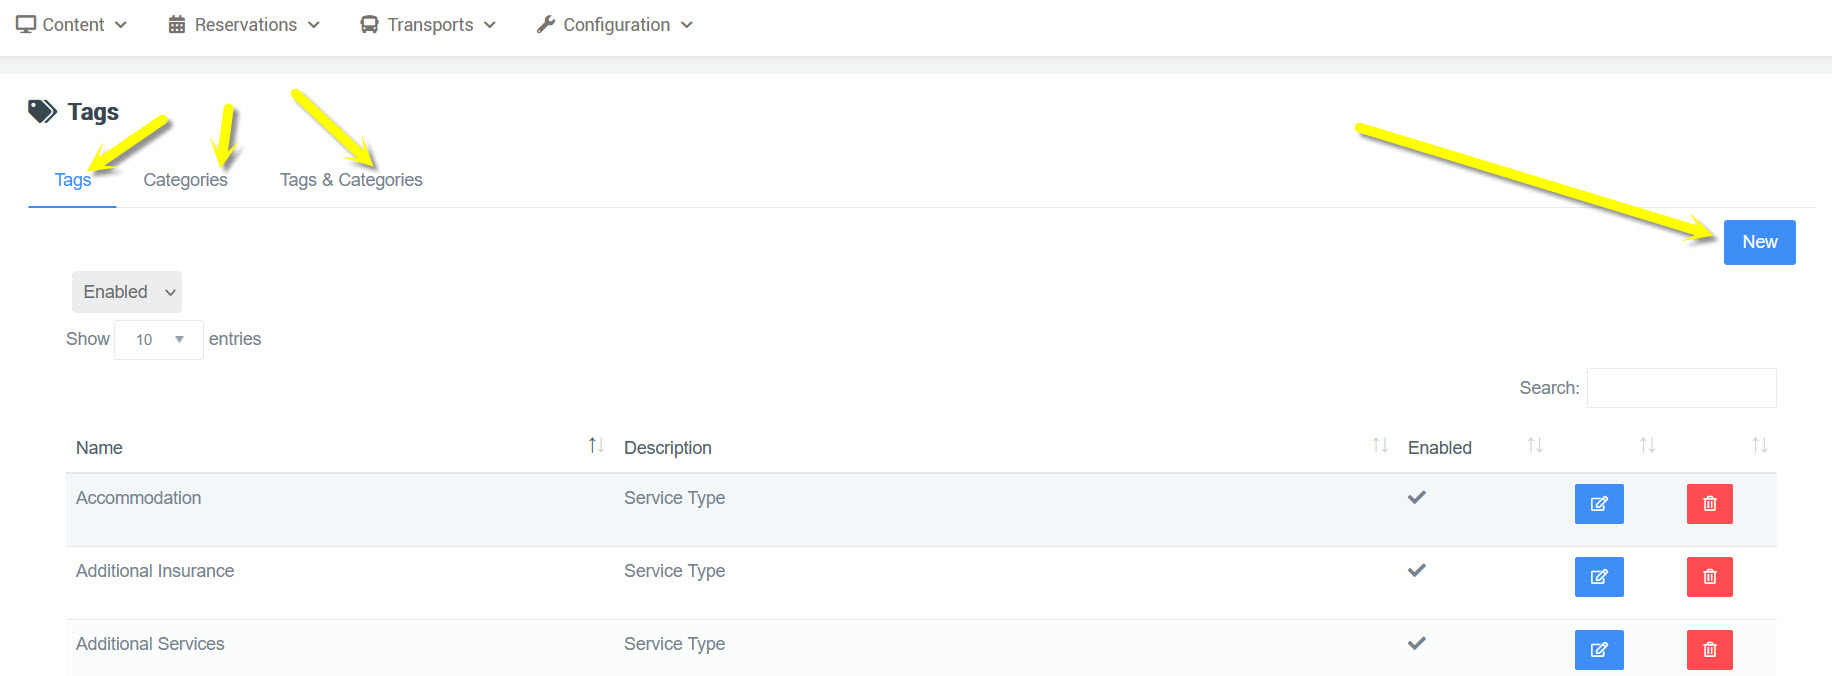Sort by Description column arrows
The height and width of the screenshot is (676, 1832).
[x=1379, y=446]
